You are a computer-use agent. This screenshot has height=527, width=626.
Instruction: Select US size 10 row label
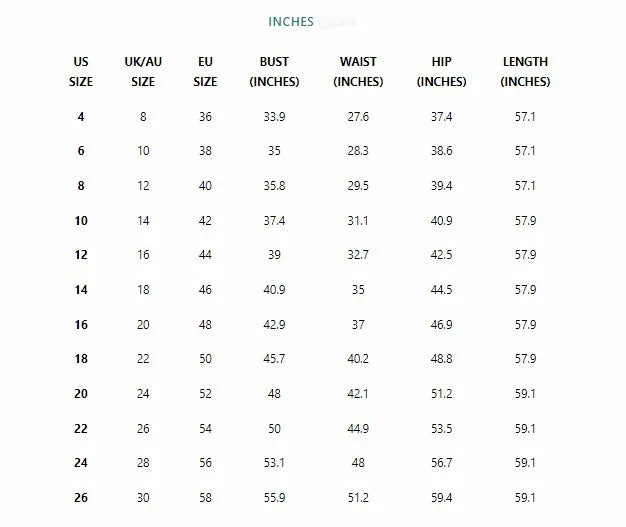click(x=81, y=221)
